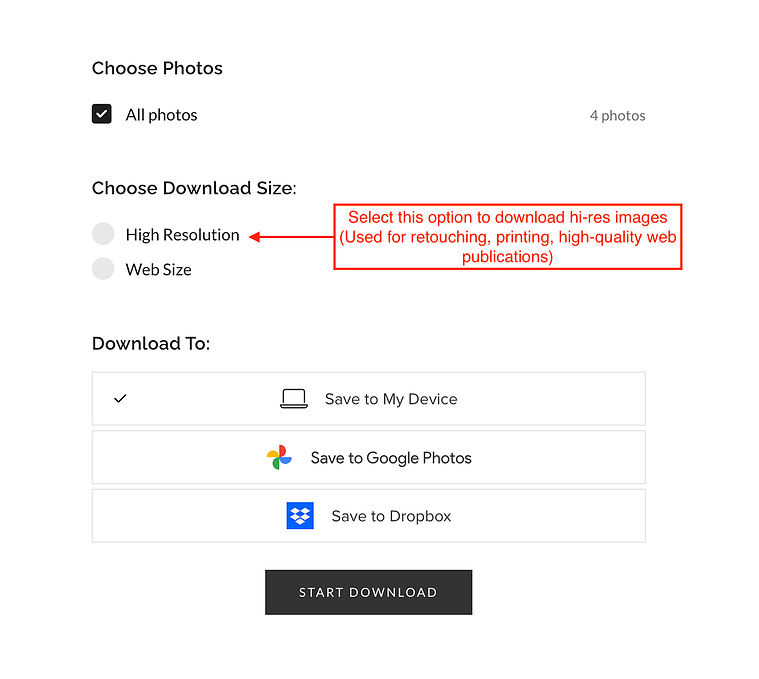Screen dimensions: 759x679
Task: Click the laptop device icon
Action: [x=294, y=399]
